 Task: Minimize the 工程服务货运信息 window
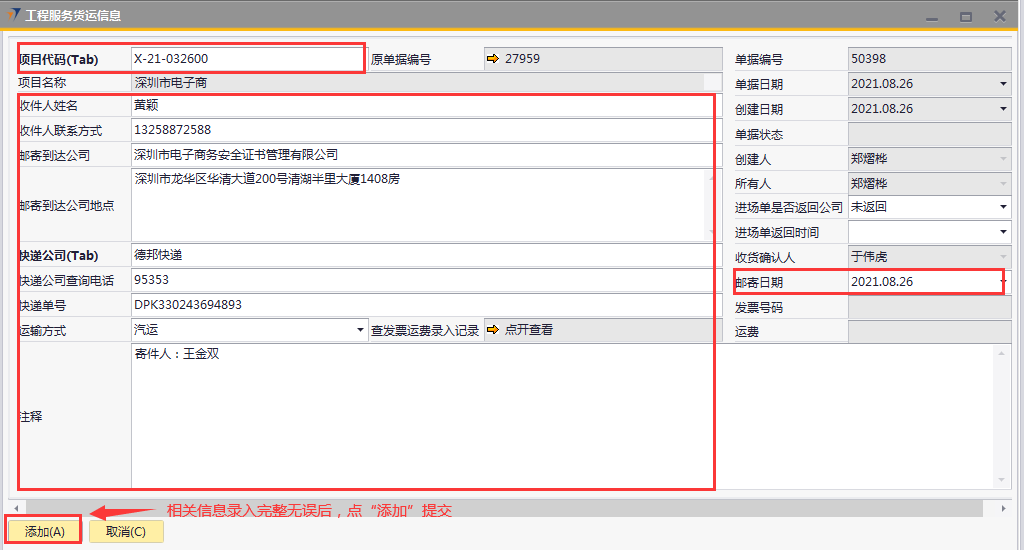(932, 17)
